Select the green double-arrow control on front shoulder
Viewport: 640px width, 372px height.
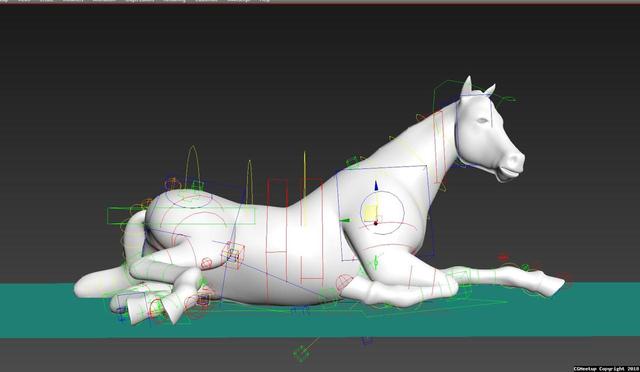click(x=376, y=262)
